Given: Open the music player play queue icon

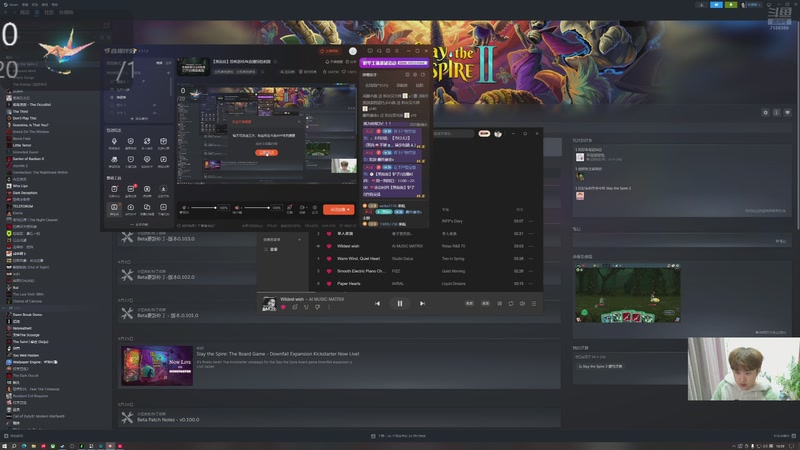Looking at the screenshot, I should pos(534,303).
